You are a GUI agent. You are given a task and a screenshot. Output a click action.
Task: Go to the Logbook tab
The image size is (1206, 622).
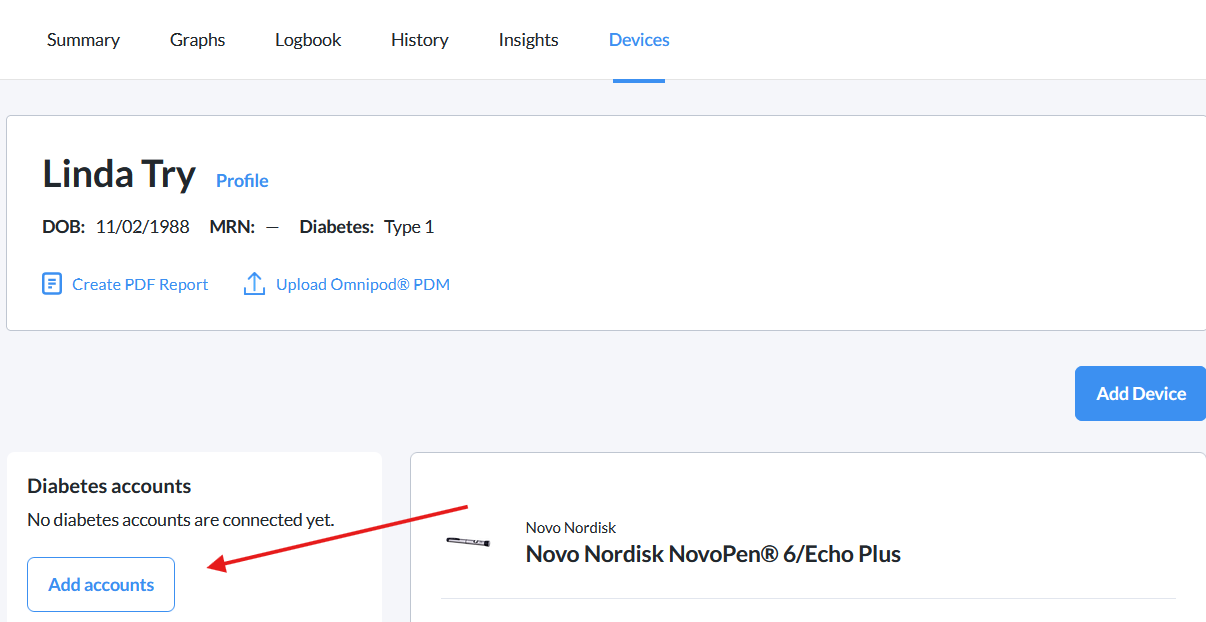pos(308,40)
